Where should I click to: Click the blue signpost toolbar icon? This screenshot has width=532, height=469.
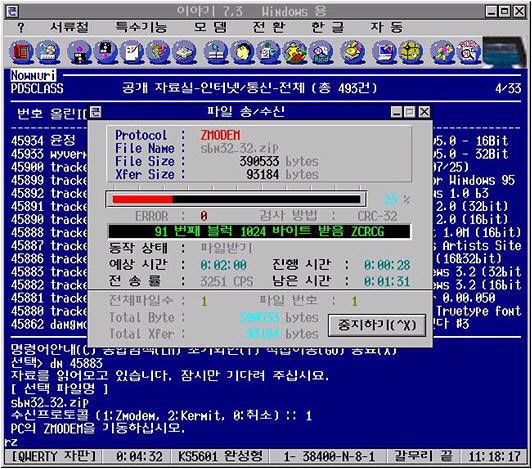click(216, 52)
